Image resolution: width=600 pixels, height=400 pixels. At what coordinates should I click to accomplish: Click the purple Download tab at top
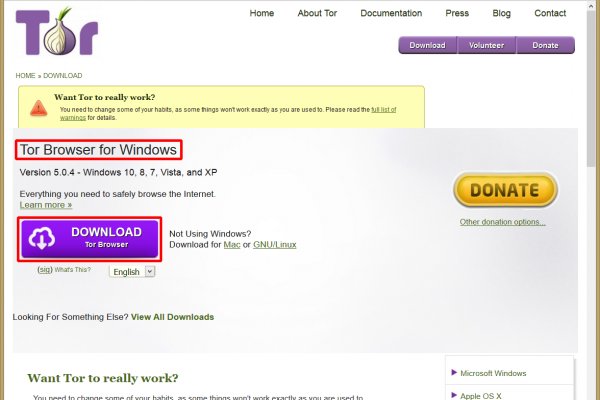(427, 45)
